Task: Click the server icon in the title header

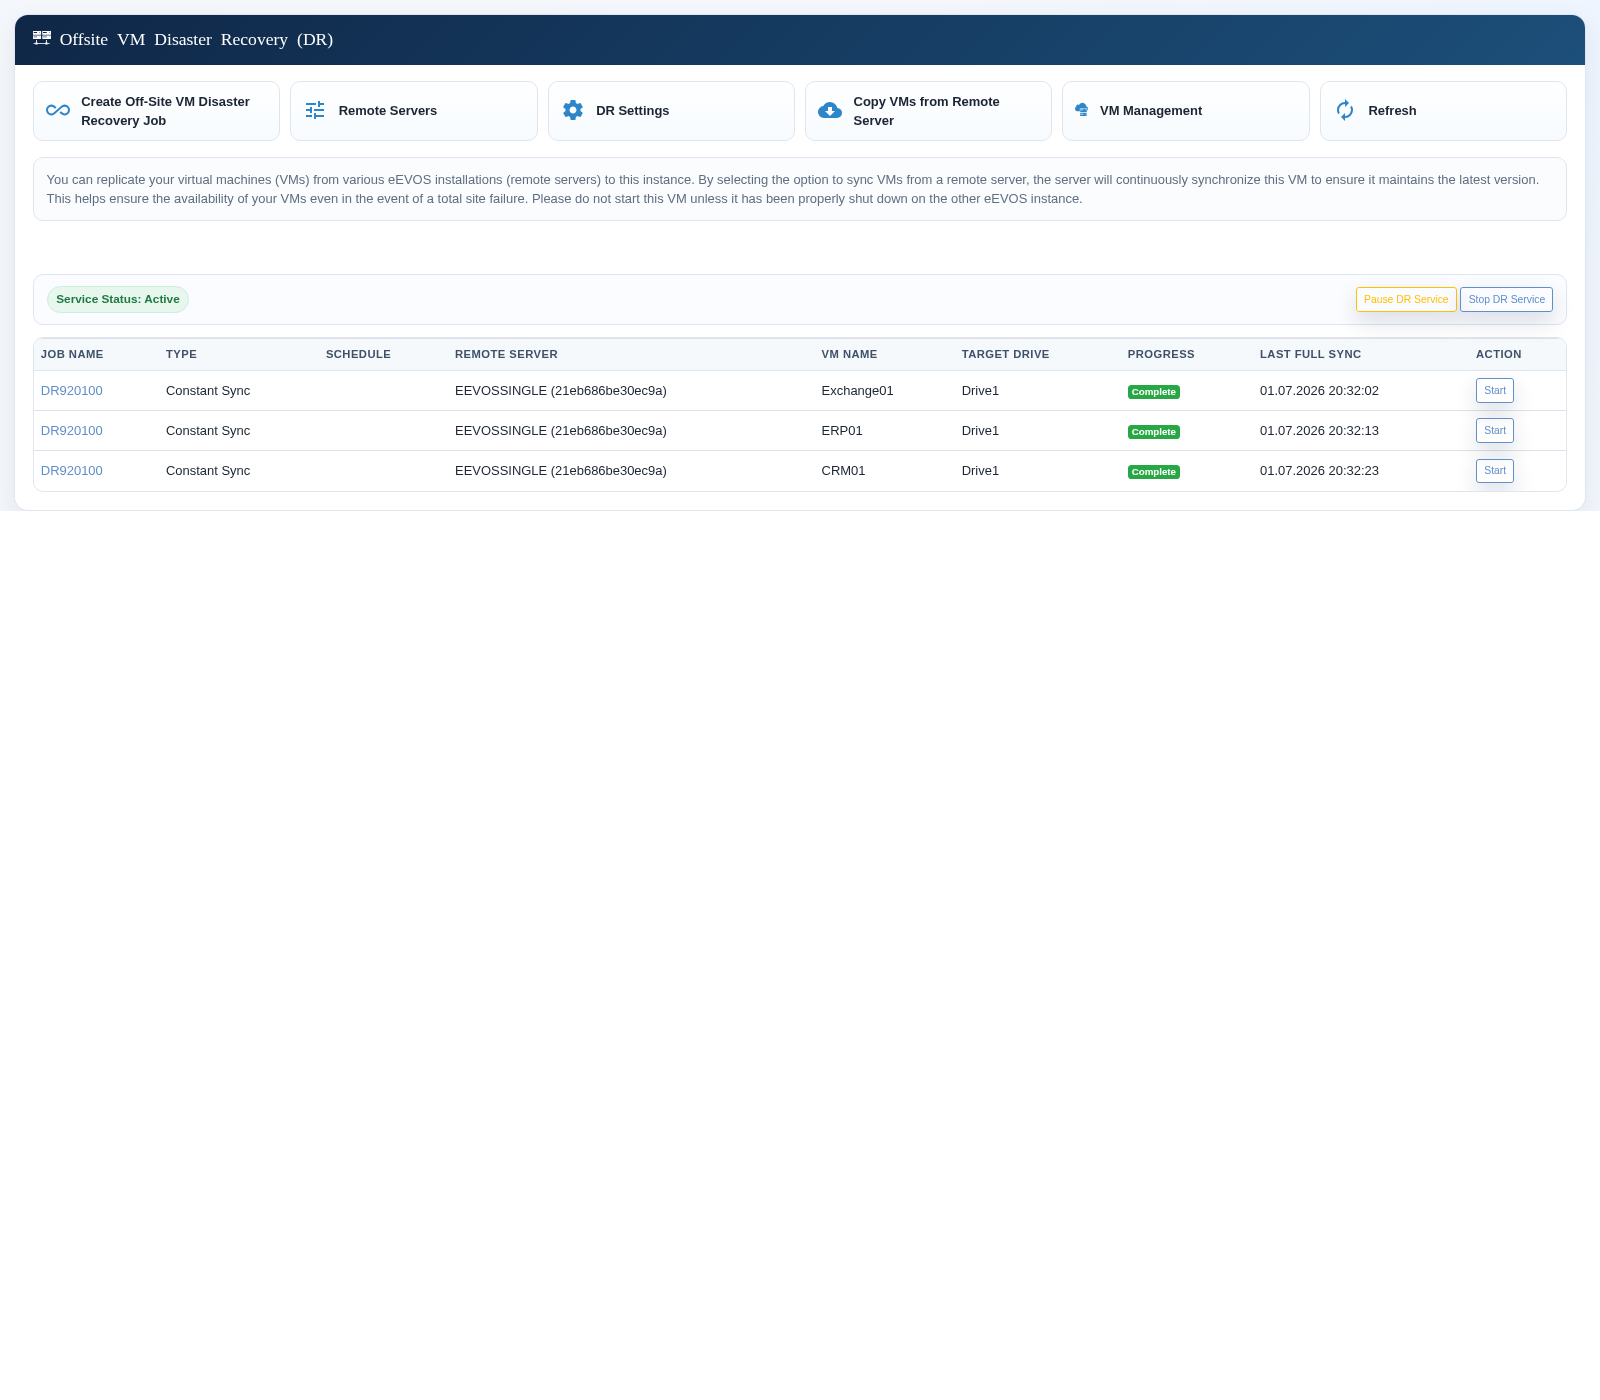Action: [42, 38]
